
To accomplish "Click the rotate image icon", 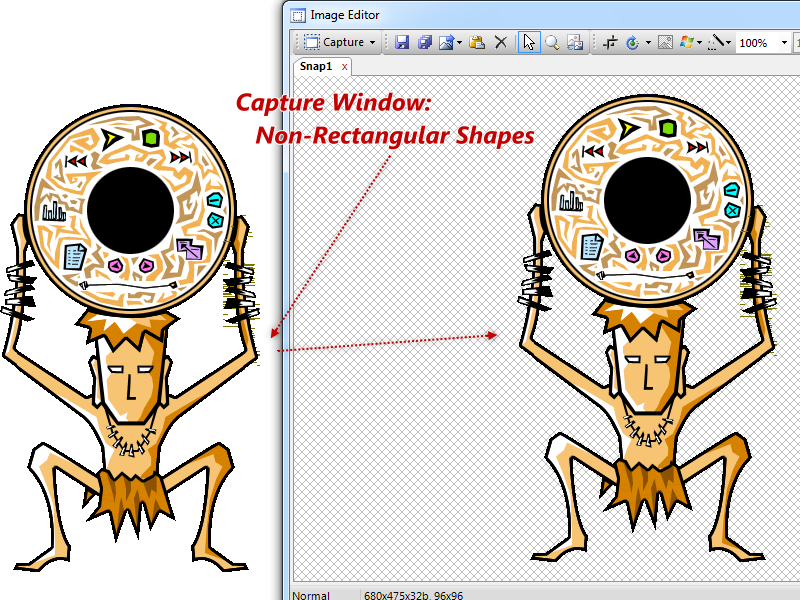I will pyautogui.click(x=633, y=42).
